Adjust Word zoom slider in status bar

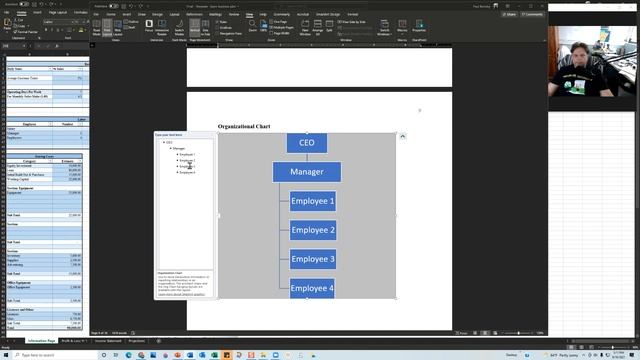tap(518, 333)
